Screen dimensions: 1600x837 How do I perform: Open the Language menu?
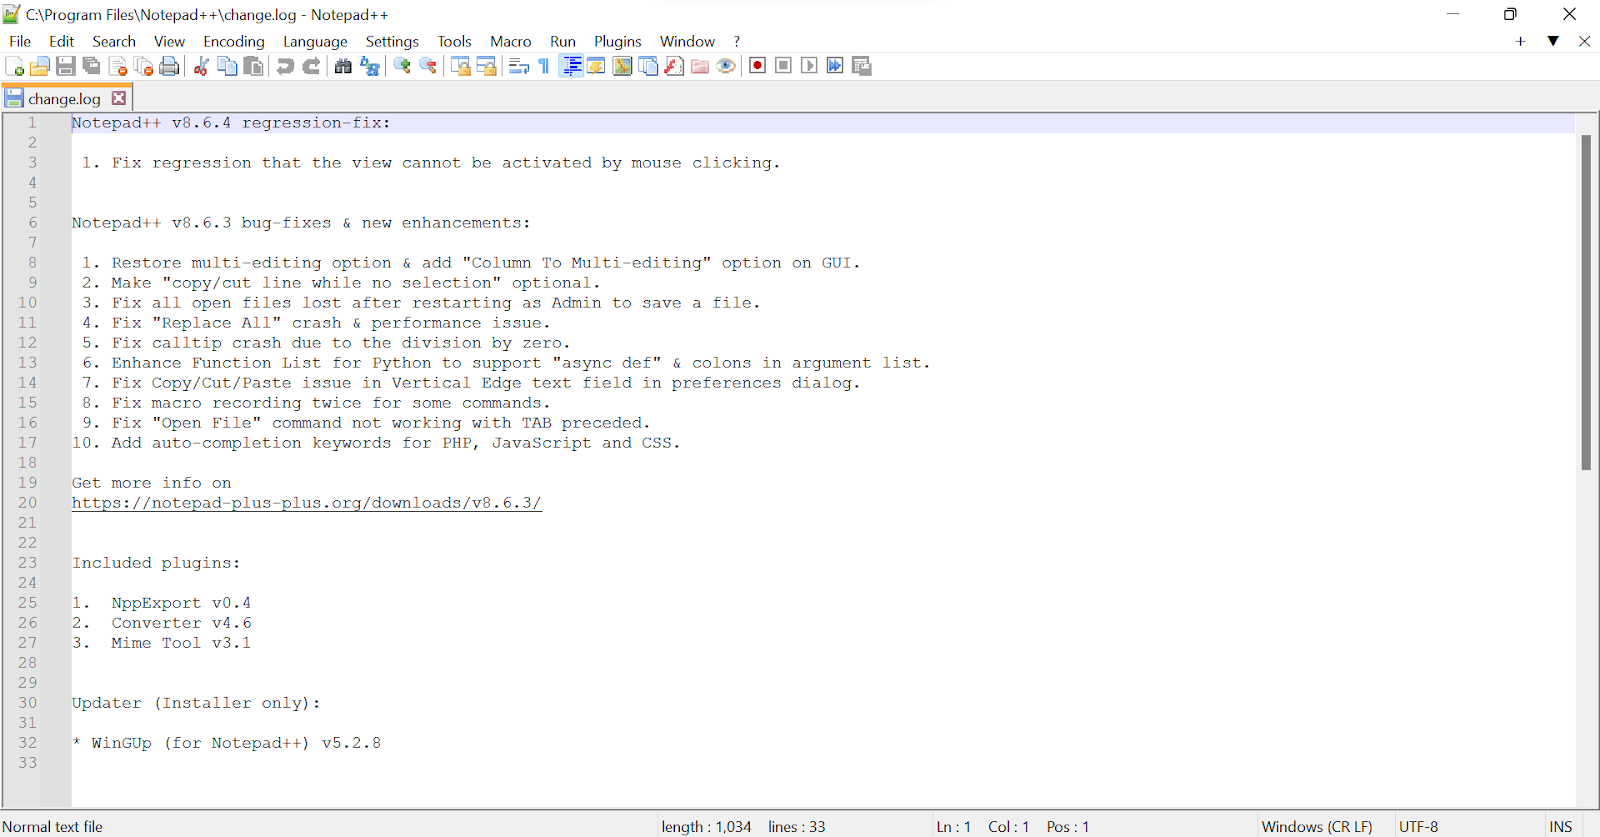click(x=315, y=41)
